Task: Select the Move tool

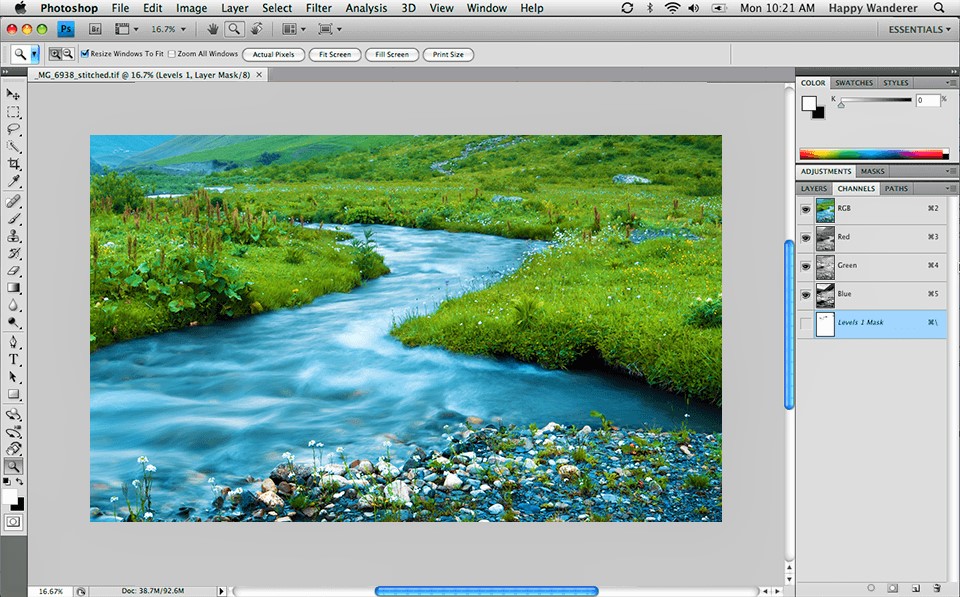Action: (14, 93)
